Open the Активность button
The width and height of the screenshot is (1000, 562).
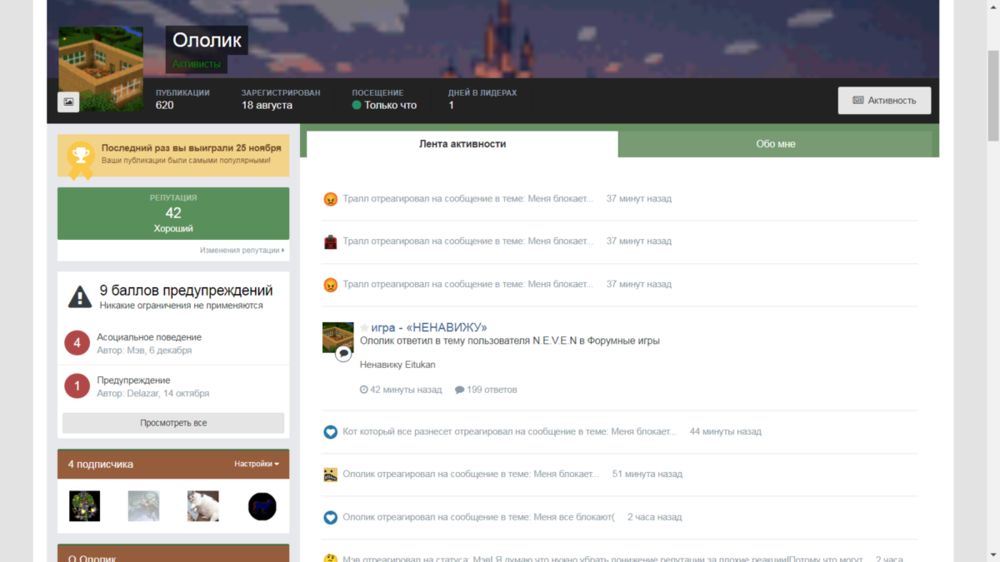pyautogui.click(x=884, y=100)
